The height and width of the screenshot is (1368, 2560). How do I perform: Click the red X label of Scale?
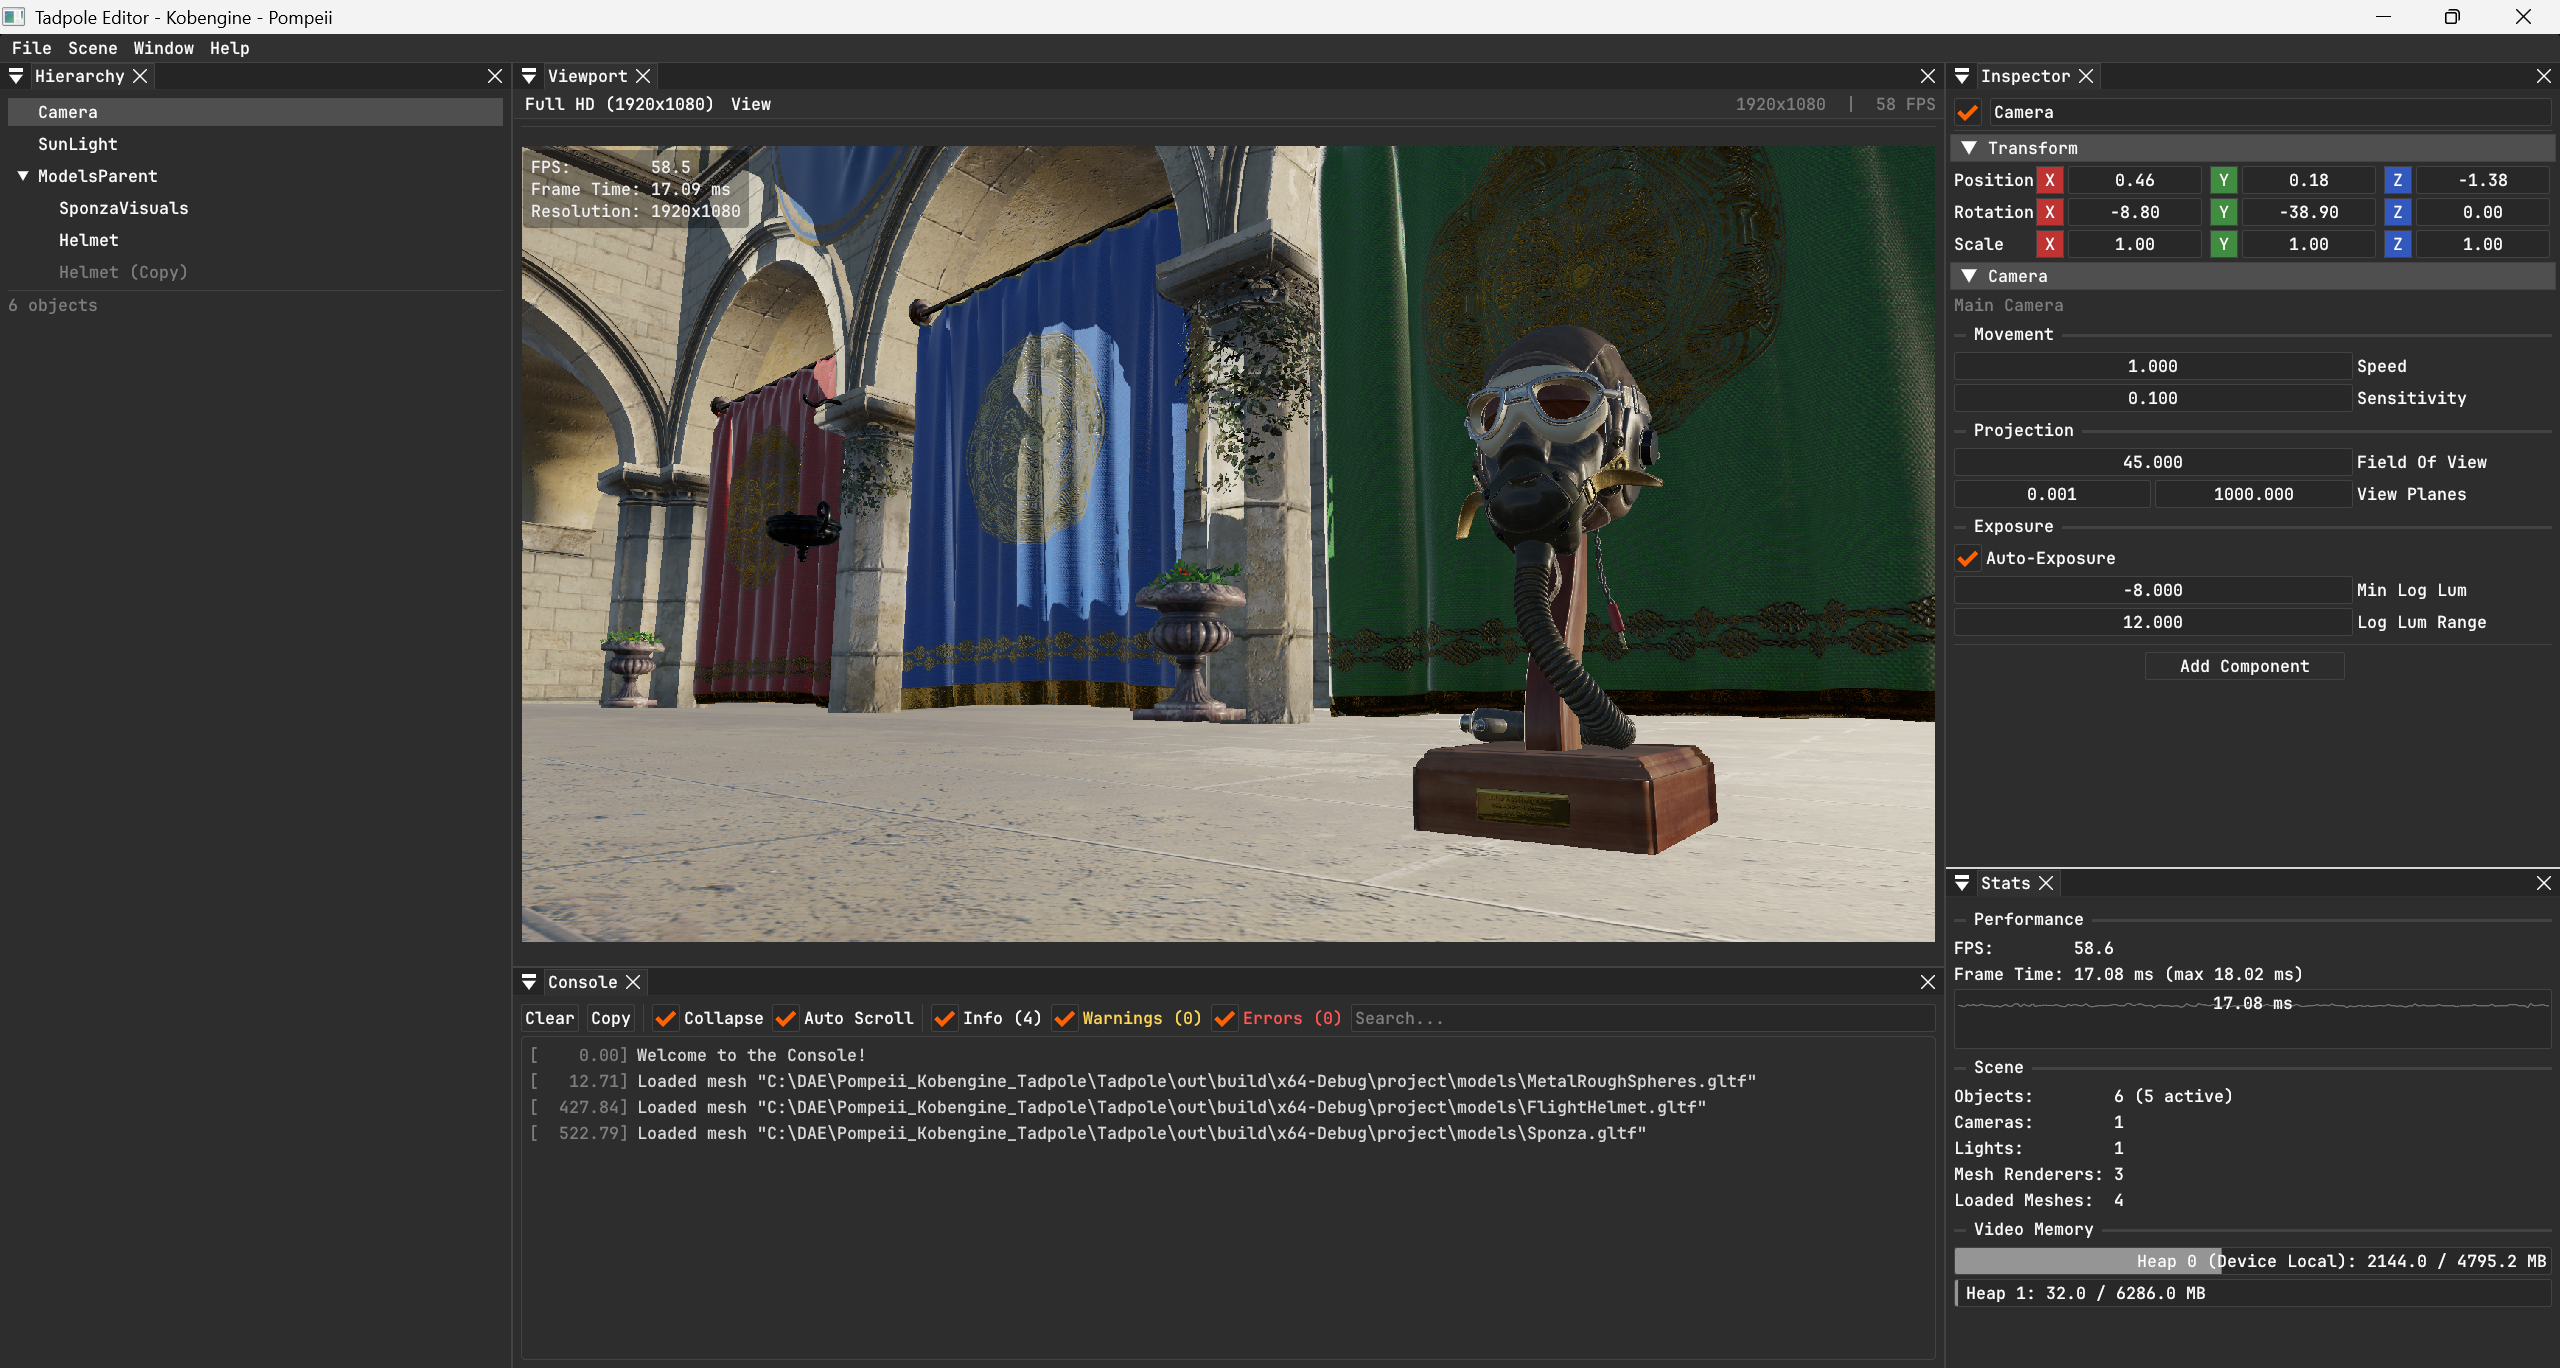[x=2050, y=244]
